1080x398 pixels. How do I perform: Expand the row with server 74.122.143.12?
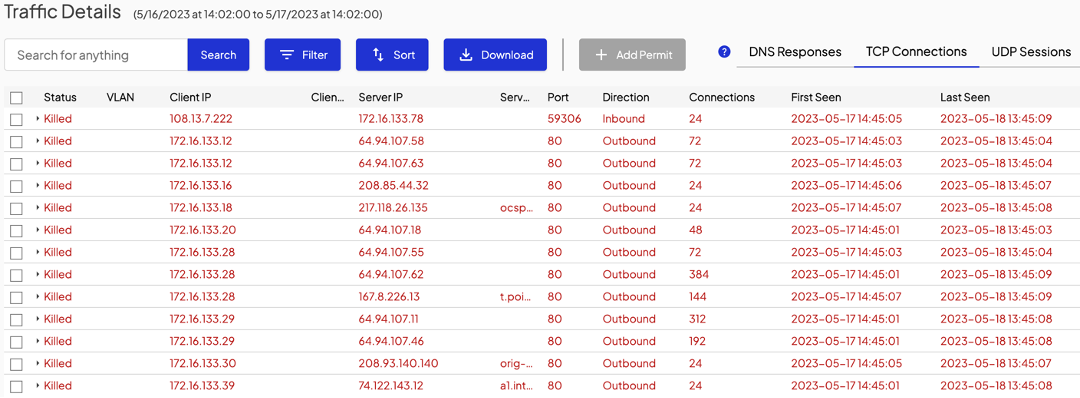point(37,386)
